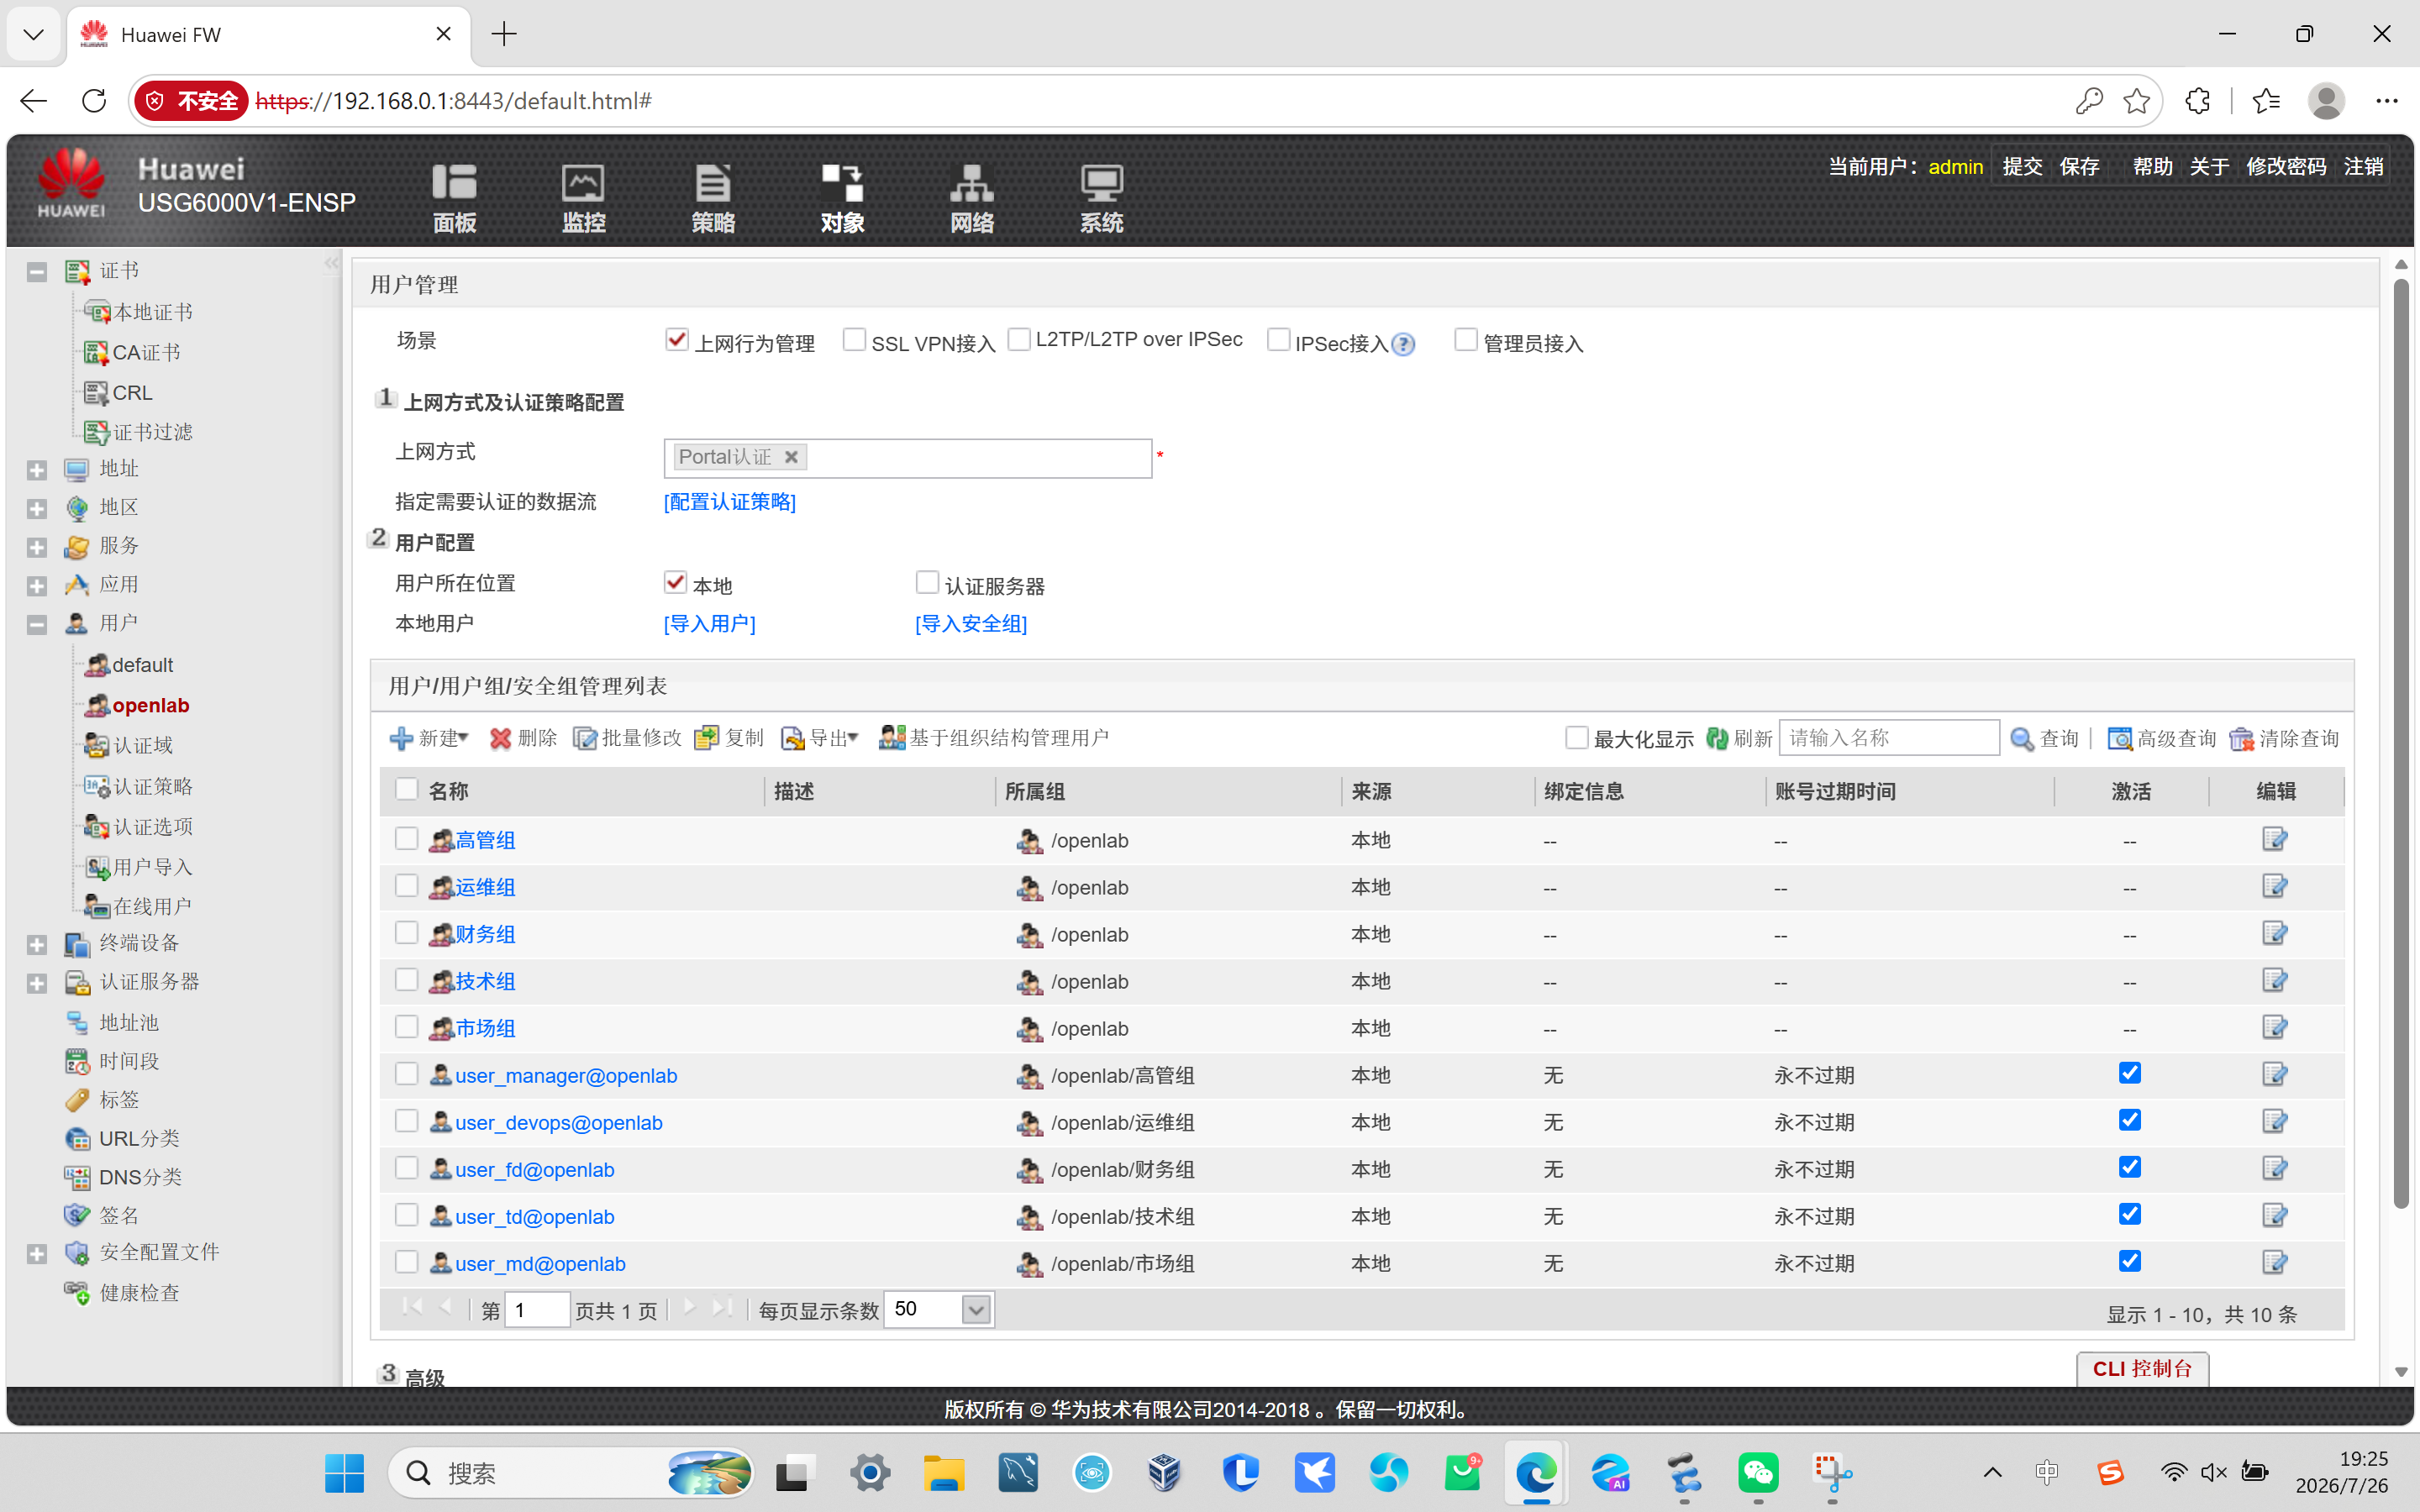Open the user_fd@openlab user link
Viewport: 2420px width, 1512px height.
click(x=534, y=1170)
